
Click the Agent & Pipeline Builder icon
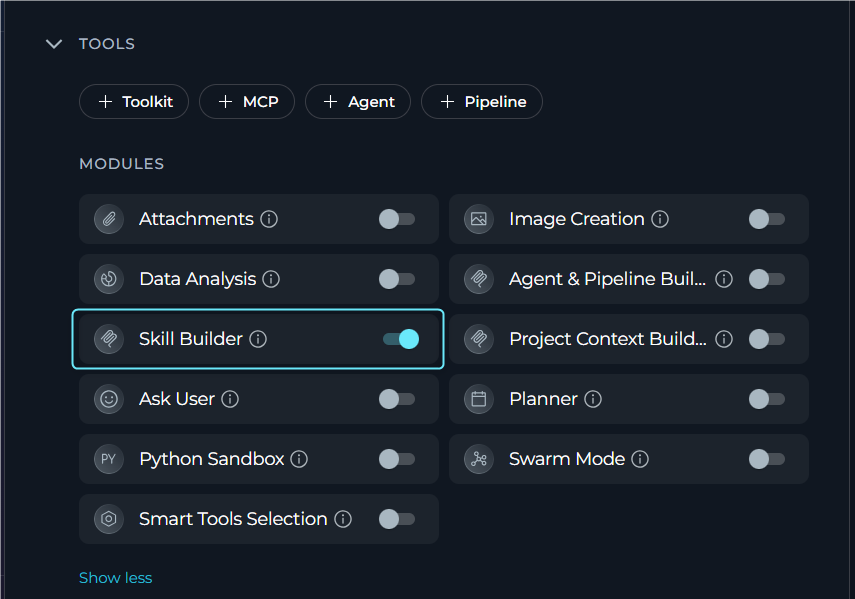479,279
